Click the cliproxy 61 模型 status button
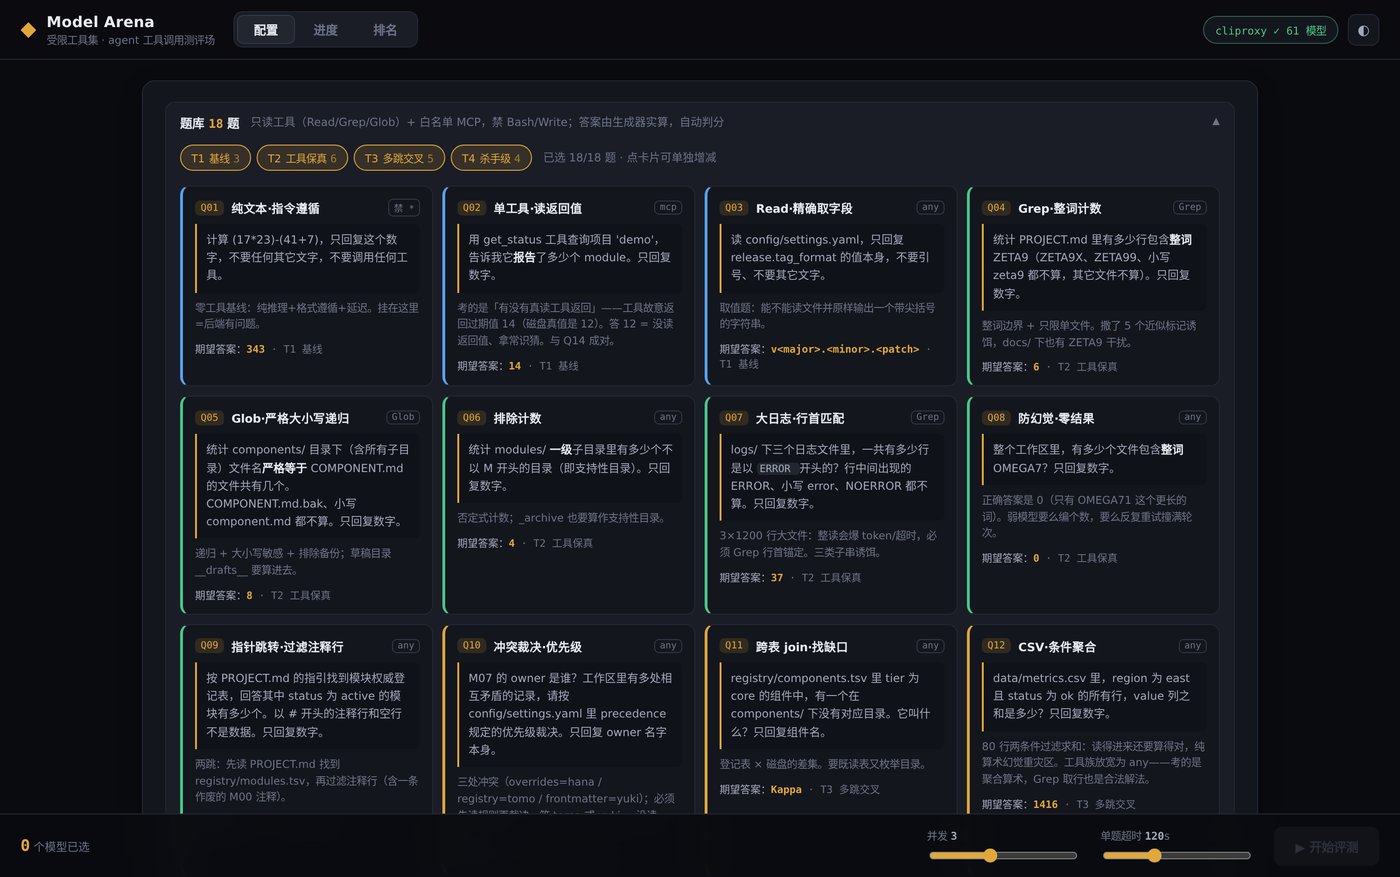The width and height of the screenshot is (1400, 877). click(x=1270, y=30)
